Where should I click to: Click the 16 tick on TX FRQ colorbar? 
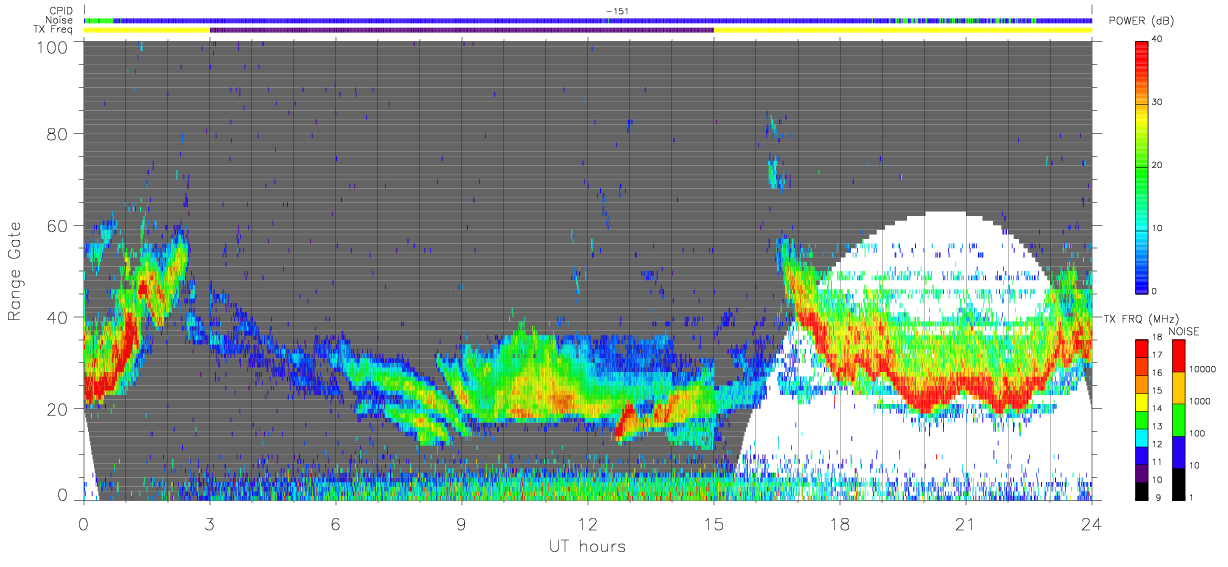coord(1158,373)
